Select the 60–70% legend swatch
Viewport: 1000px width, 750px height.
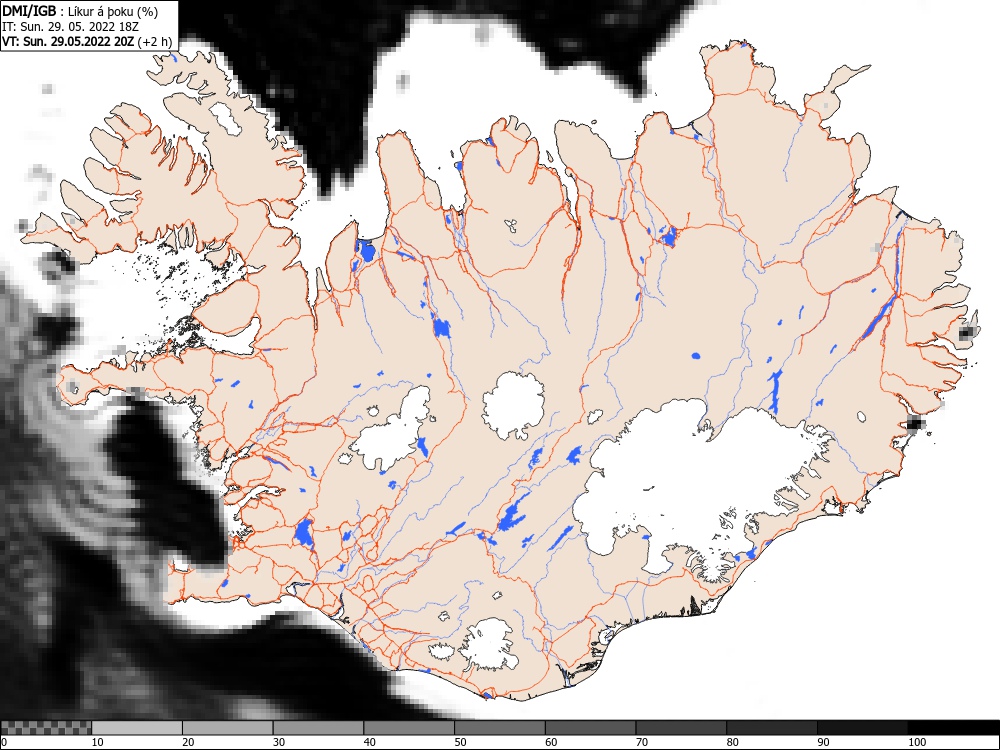pos(591,728)
